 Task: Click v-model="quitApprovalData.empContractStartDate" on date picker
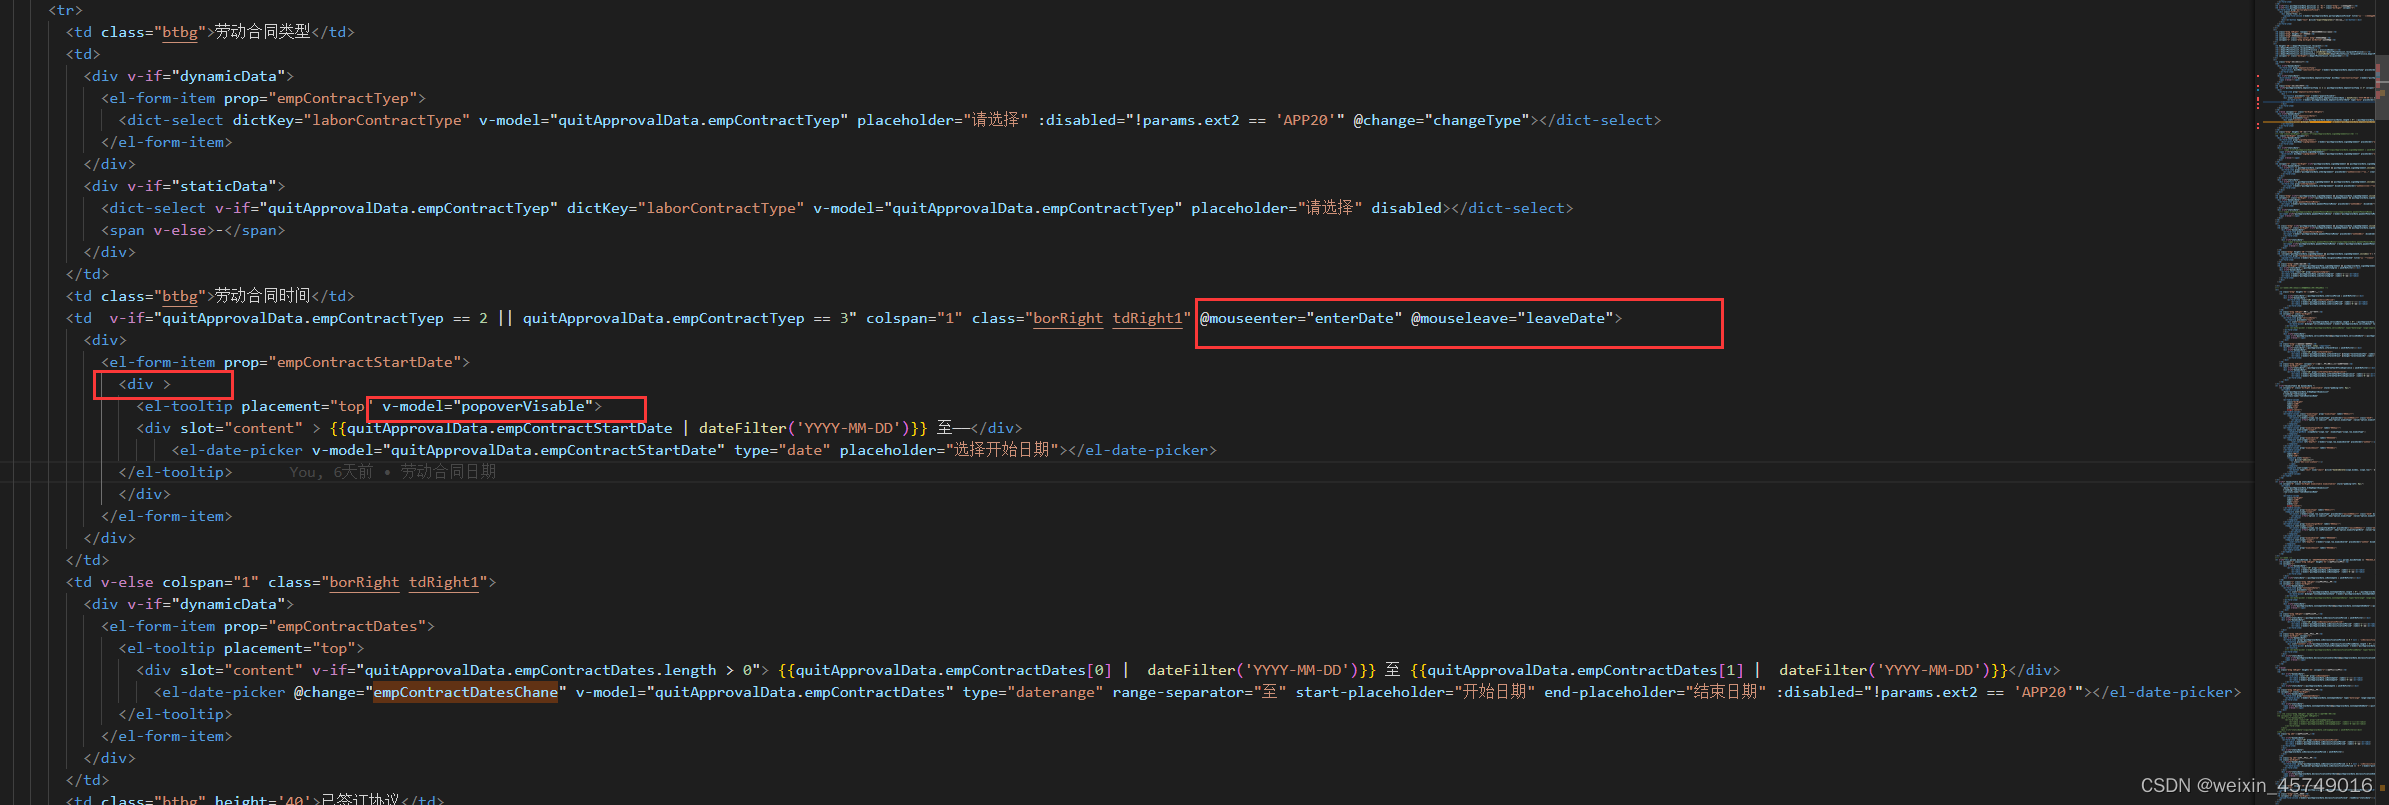(518, 450)
